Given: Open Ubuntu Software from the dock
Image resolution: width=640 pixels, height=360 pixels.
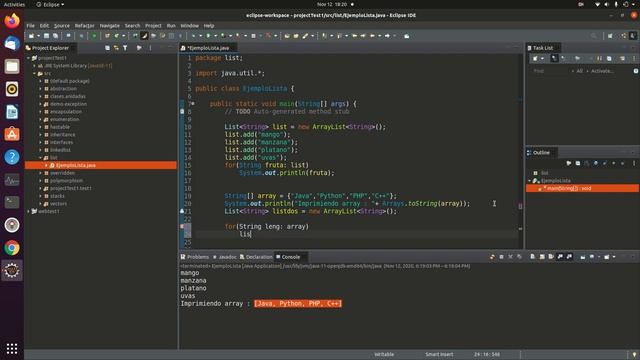Looking at the screenshot, I should [12, 134].
